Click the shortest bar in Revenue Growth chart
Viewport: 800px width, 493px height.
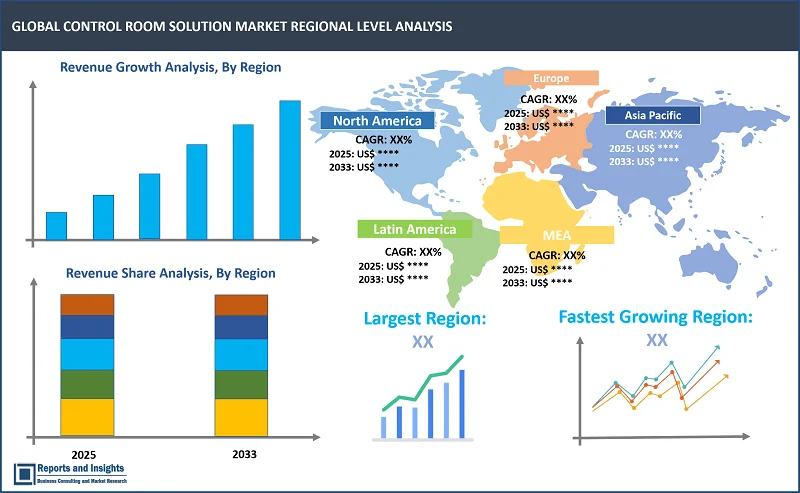pyautogui.click(x=56, y=226)
